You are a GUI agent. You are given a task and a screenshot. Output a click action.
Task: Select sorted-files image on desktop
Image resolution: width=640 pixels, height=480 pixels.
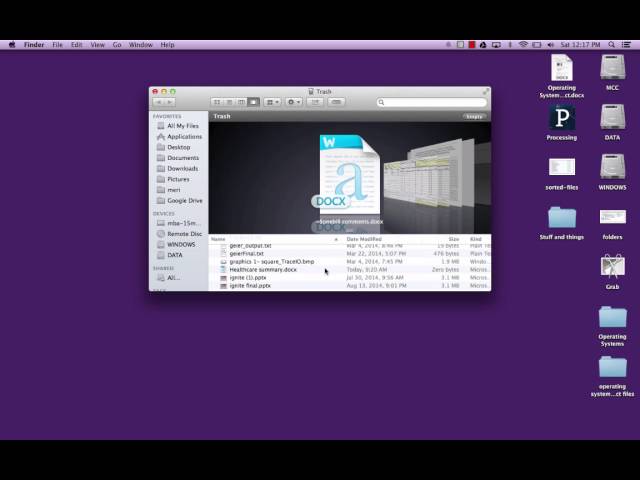[562, 173]
